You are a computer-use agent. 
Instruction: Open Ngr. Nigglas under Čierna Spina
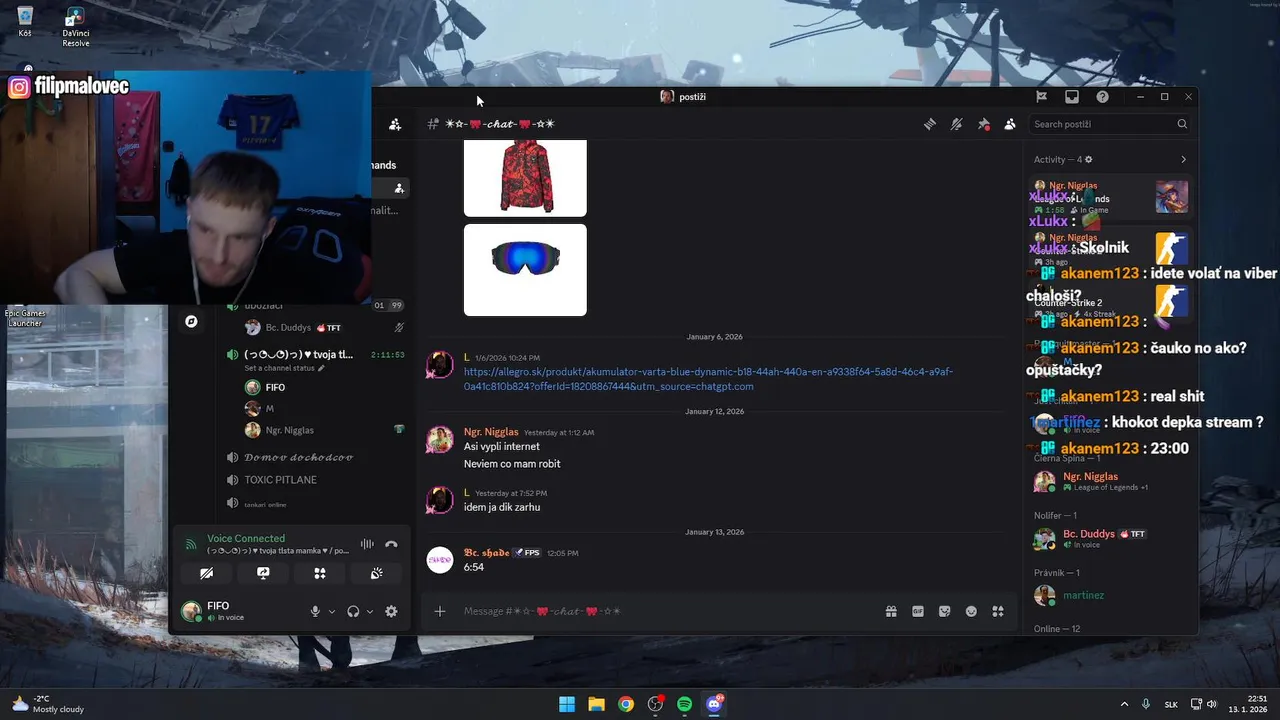1110,481
